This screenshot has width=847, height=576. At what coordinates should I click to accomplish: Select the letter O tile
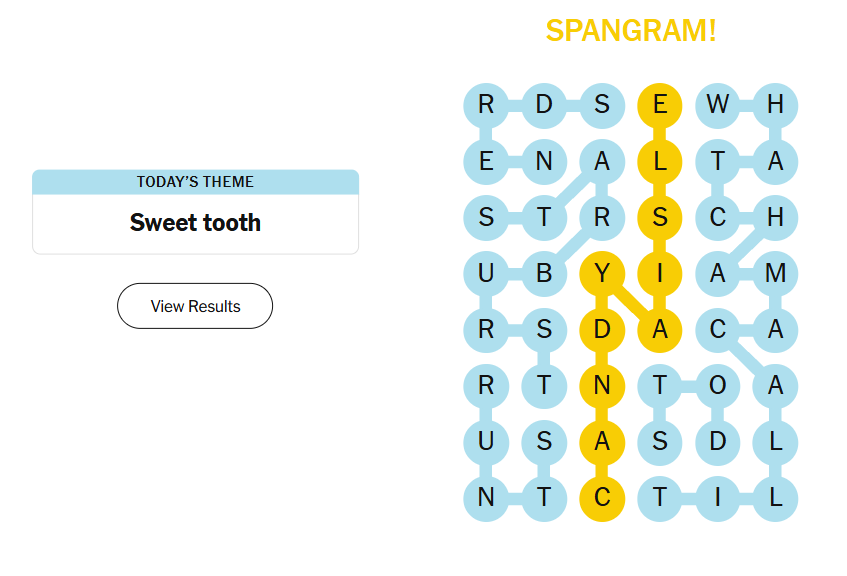718,385
